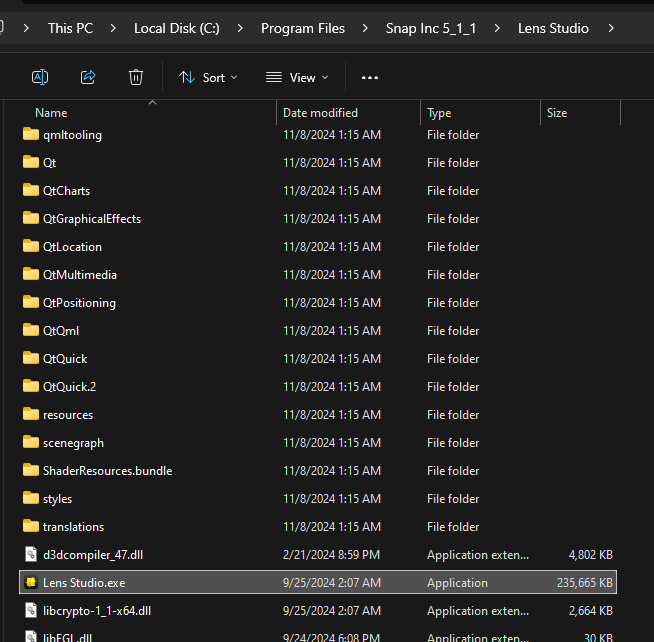Select the QtCharts folder icon

click(x=31, y=190)
